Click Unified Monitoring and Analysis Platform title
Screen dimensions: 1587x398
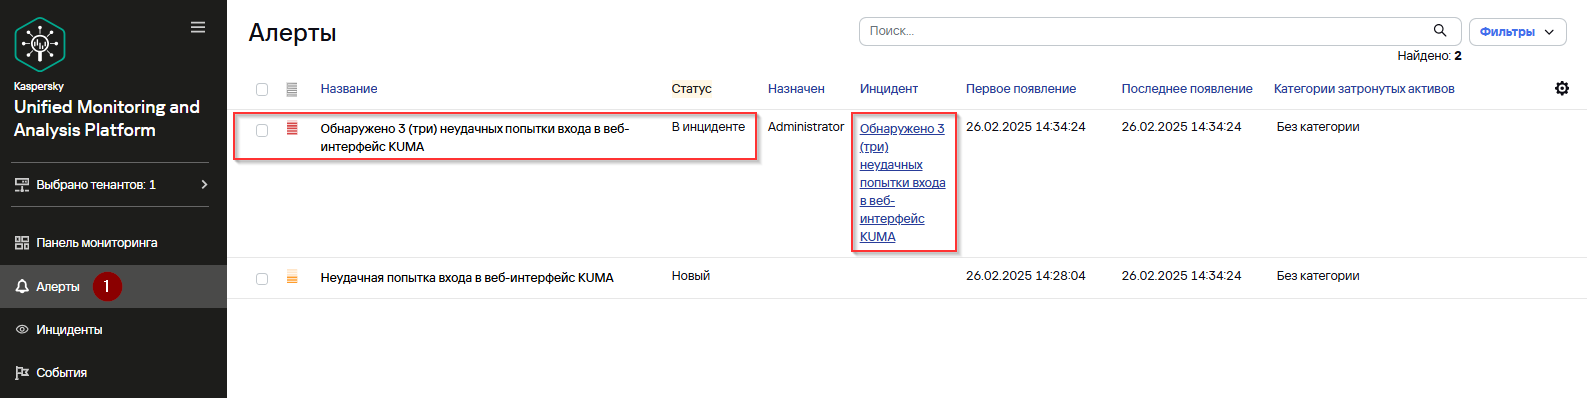coord(107,118)
